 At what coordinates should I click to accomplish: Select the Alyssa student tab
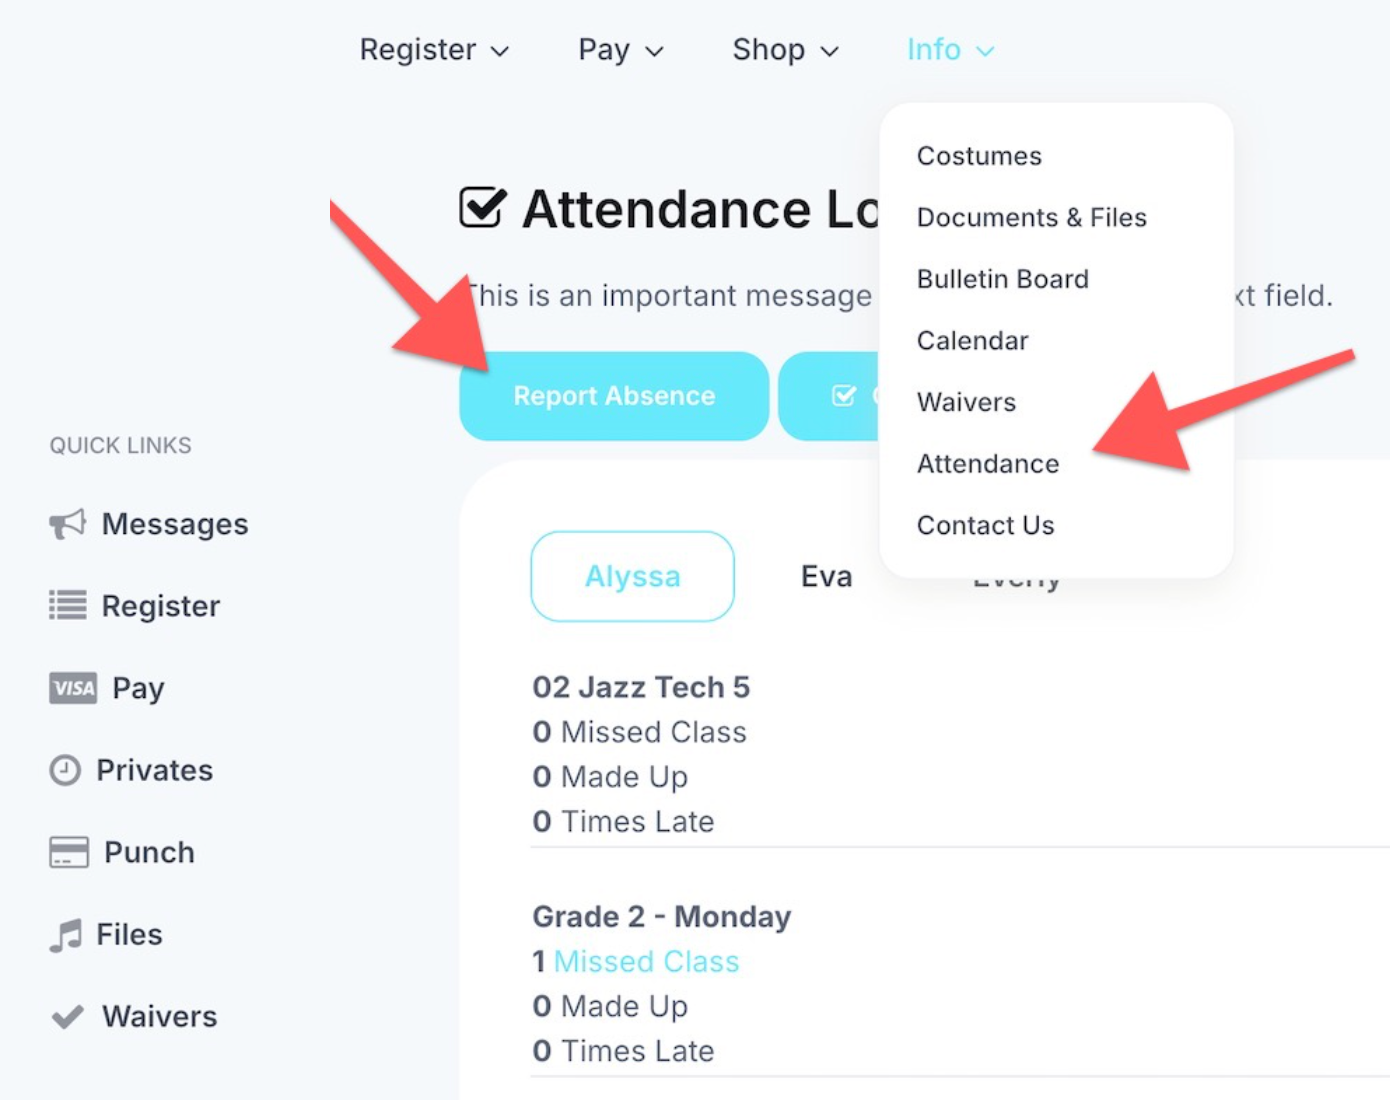tap(632, 577)
